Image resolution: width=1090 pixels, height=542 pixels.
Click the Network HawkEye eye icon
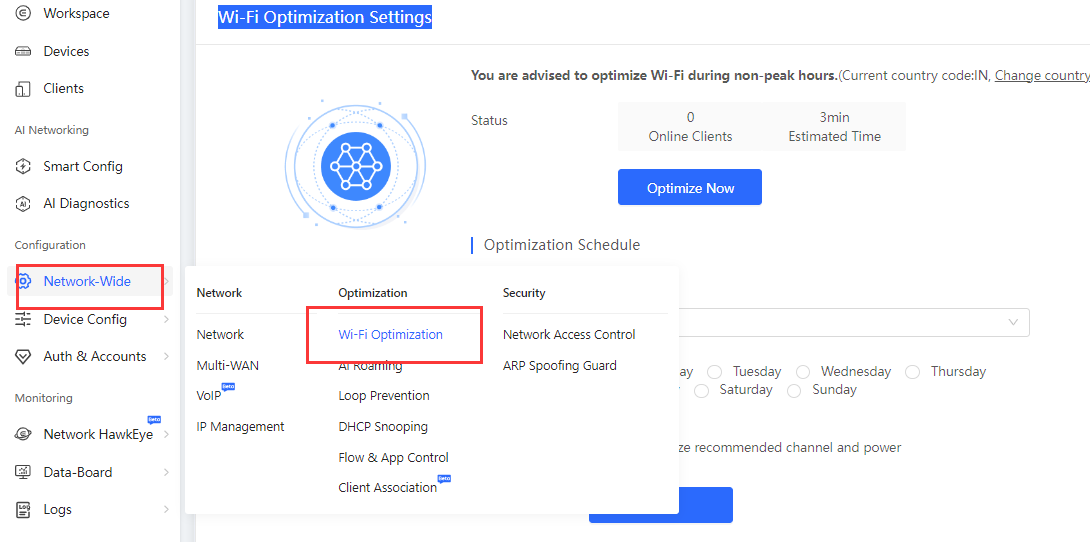pyautogui.click(x=23, y=435)
